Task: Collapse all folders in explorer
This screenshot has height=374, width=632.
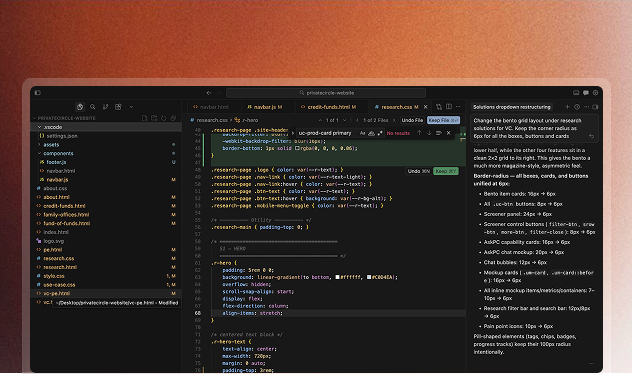Action: (x=173, y=118)
